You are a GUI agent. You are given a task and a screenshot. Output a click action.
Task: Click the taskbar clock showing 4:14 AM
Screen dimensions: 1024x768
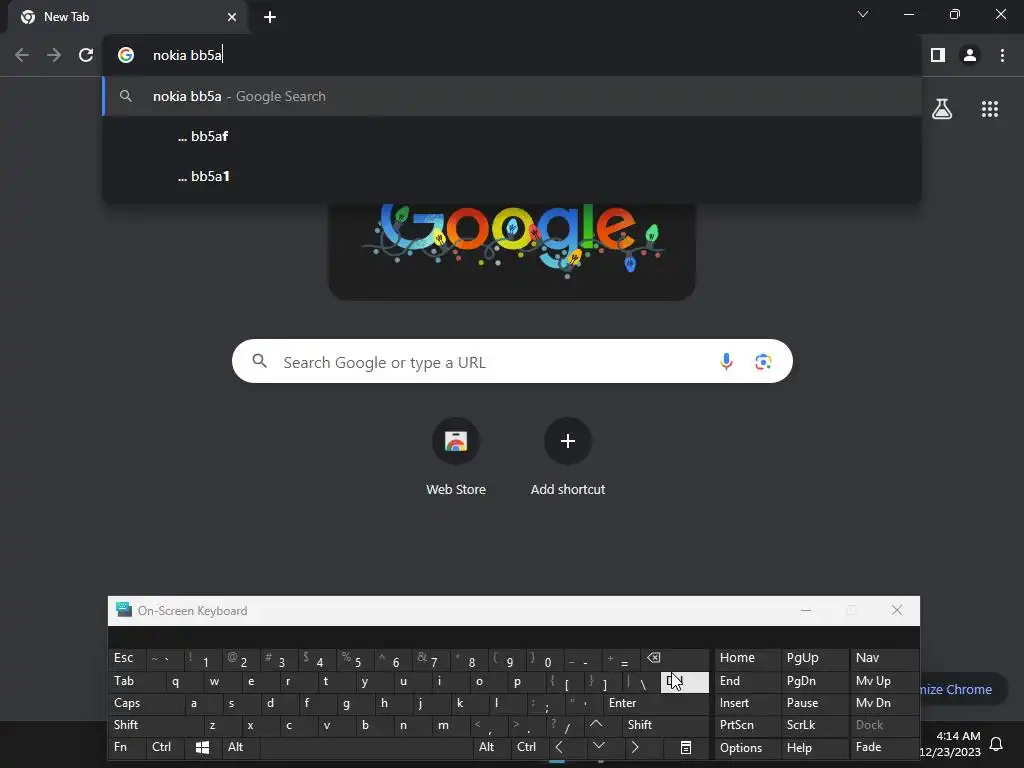[951, 744]
